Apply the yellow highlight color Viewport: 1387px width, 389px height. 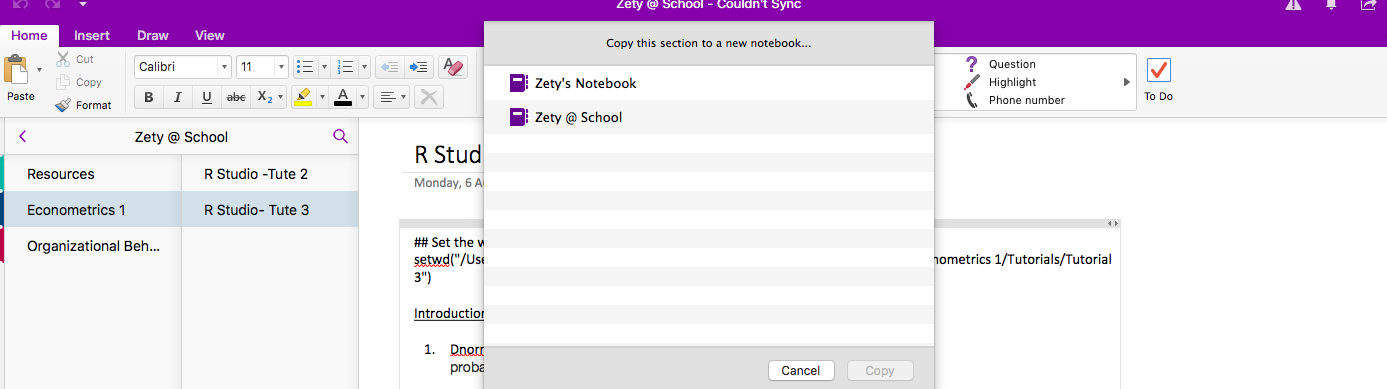click(x=303, y=97)
